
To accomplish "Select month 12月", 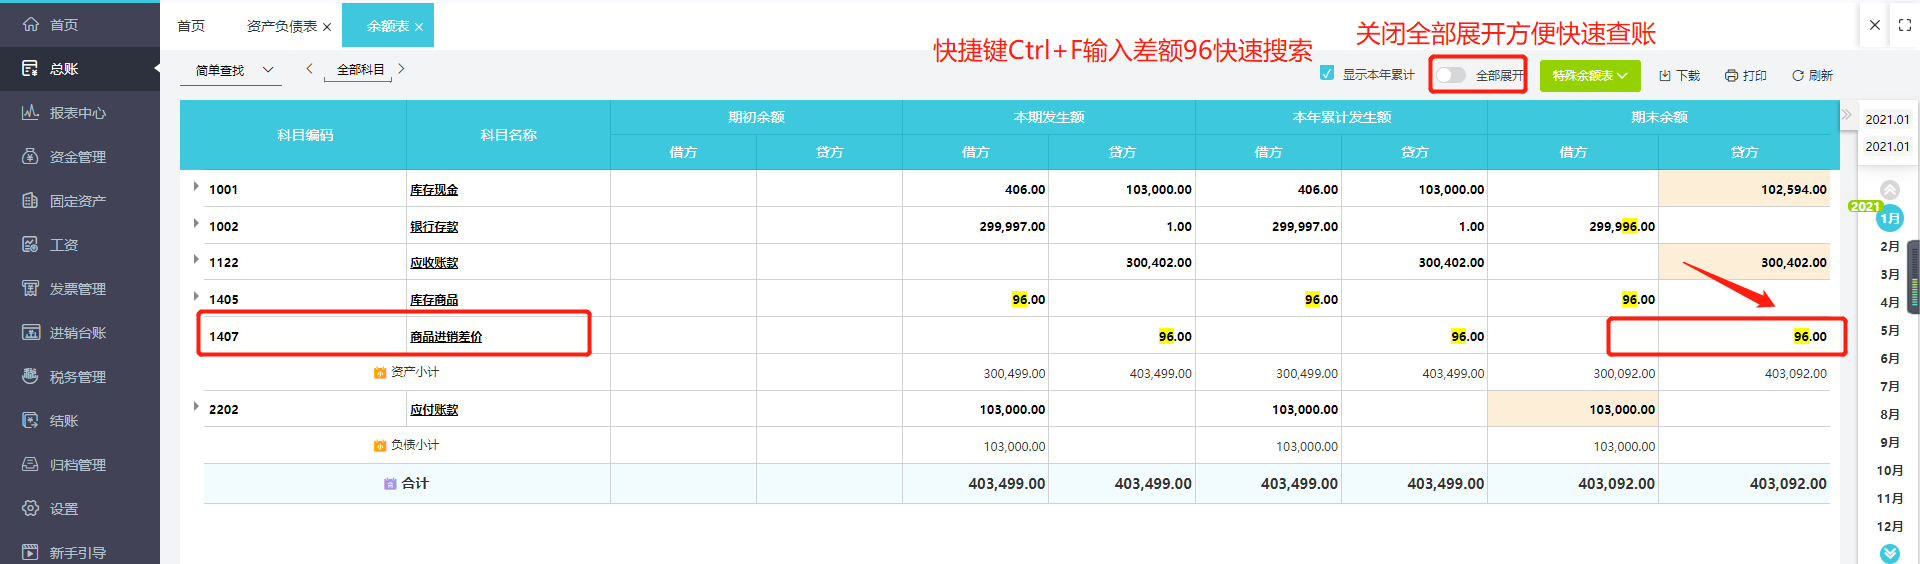I will coord(1889,526).
